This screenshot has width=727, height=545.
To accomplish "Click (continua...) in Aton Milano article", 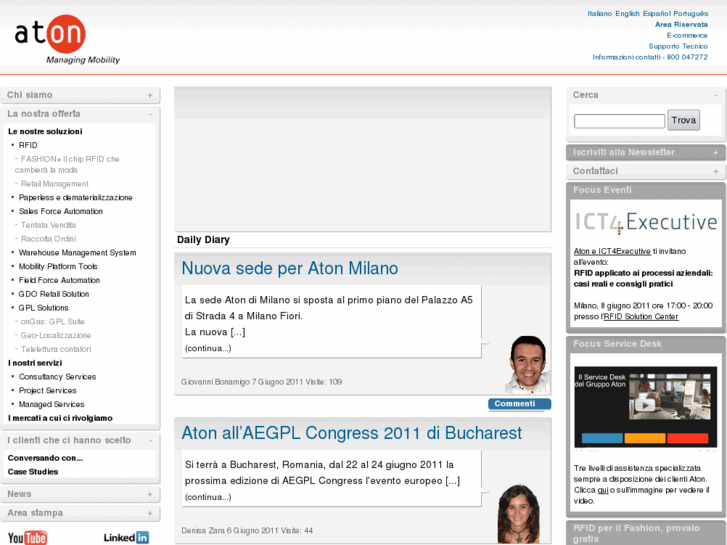I will coord(208,348).
